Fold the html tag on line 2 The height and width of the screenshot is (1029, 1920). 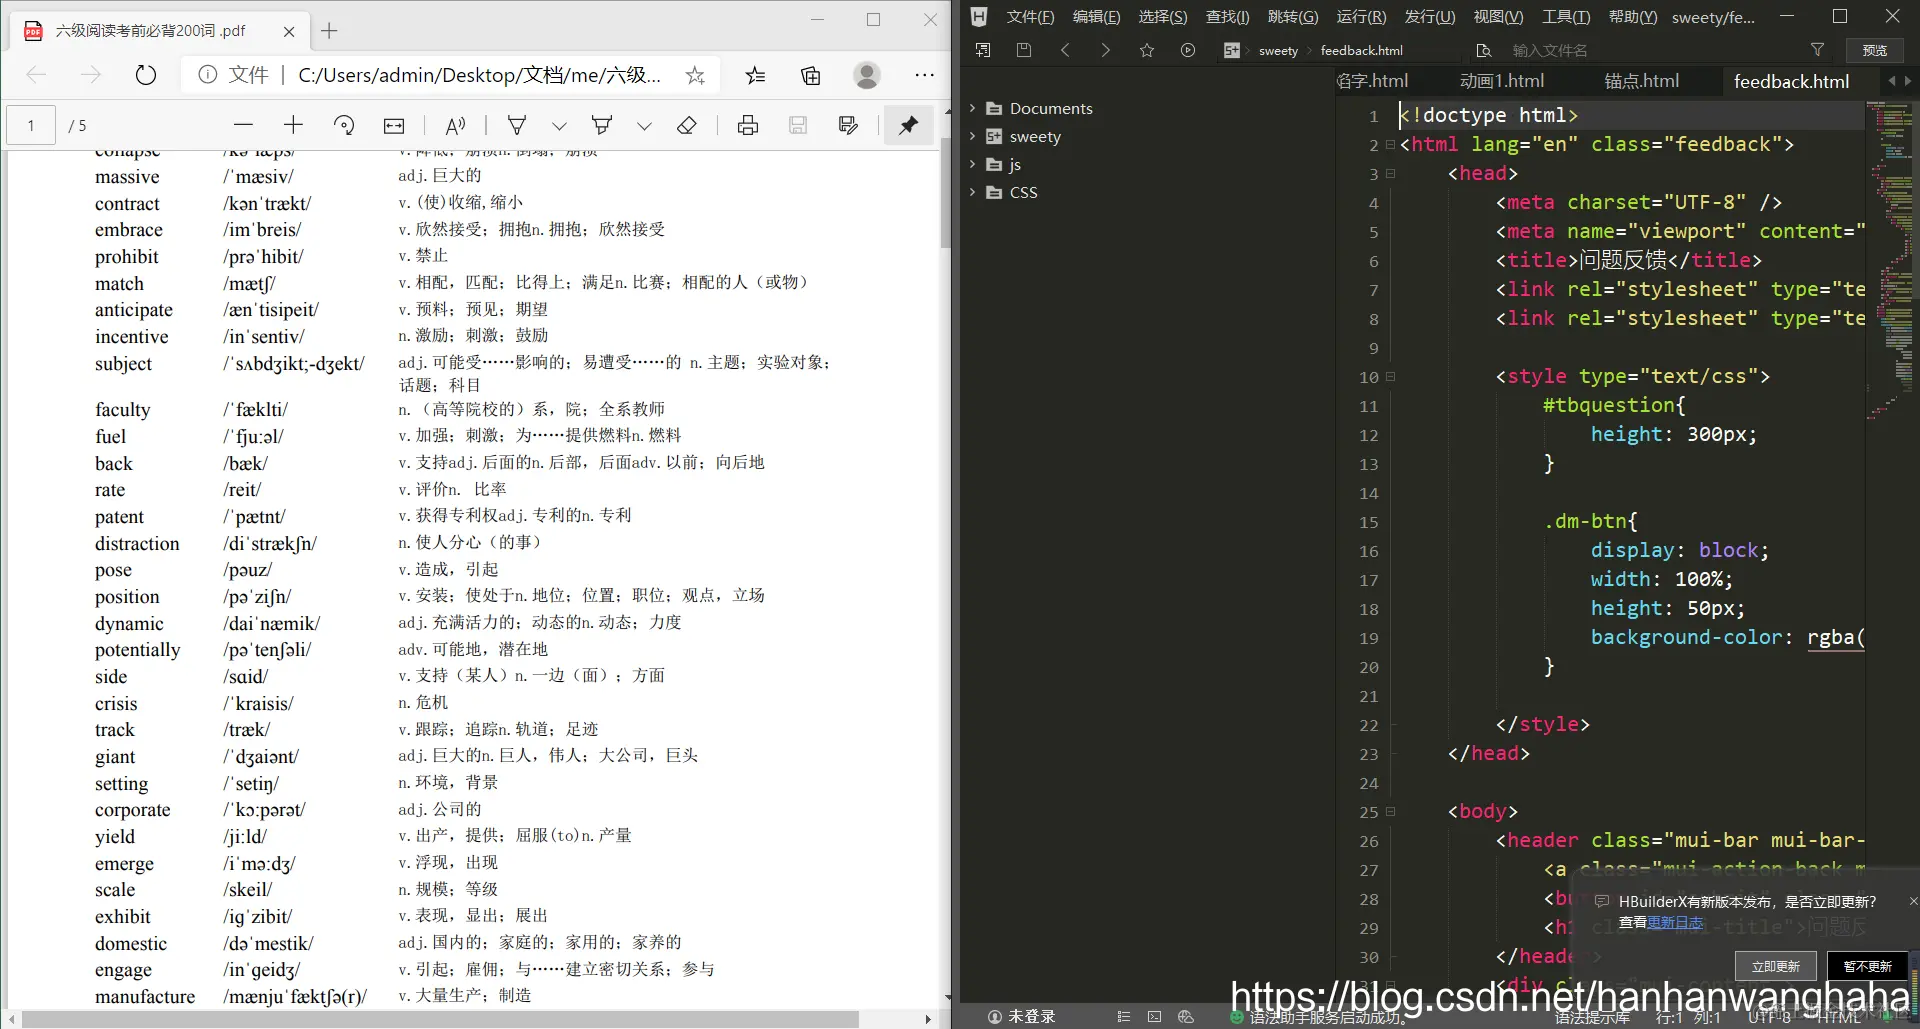[1390, 145]
